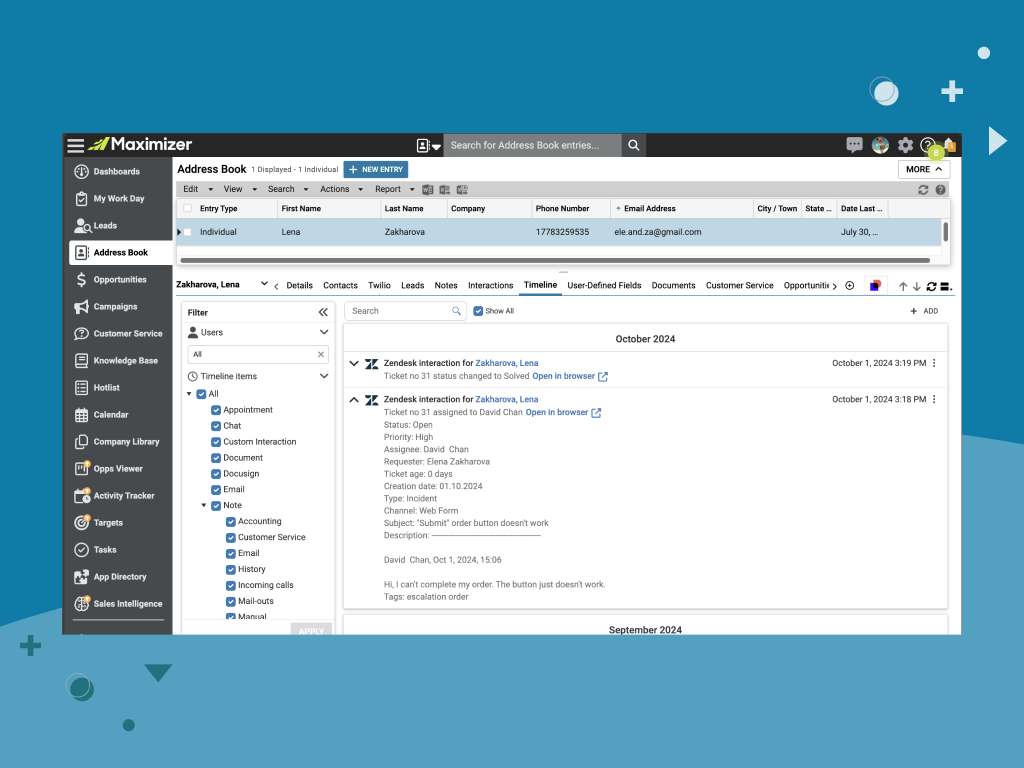Click the horizontal scrollbar under the grid
1024x768 pixels.
[555, 261]
